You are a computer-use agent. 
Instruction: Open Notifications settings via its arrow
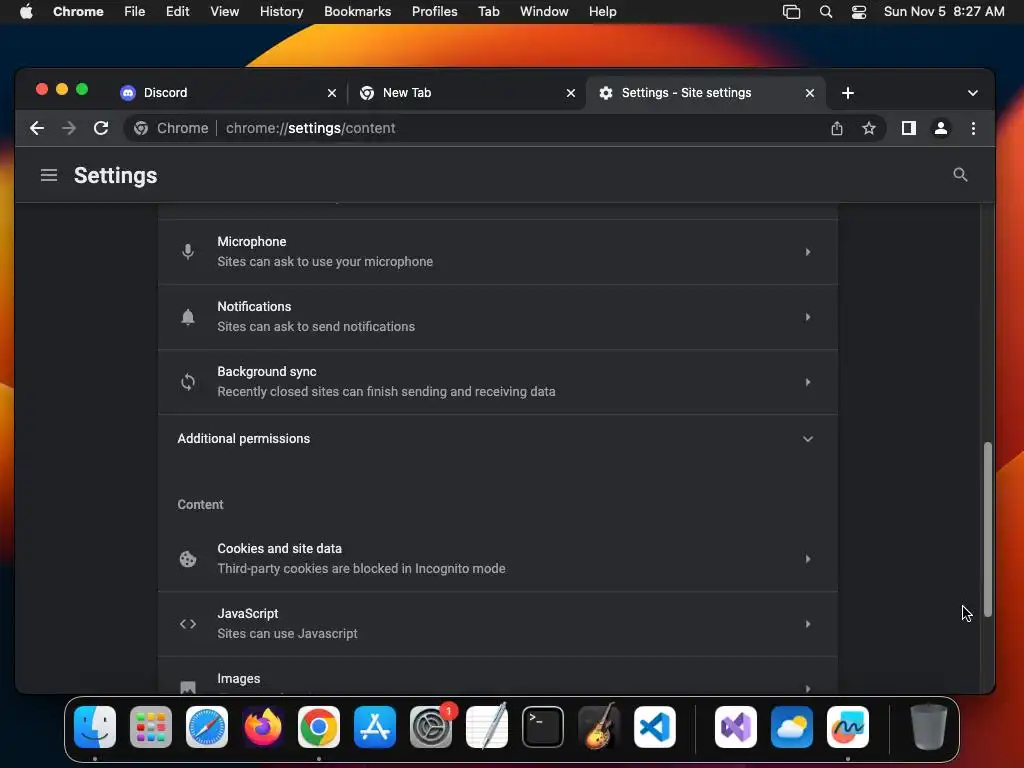click(x=808, y=317)
